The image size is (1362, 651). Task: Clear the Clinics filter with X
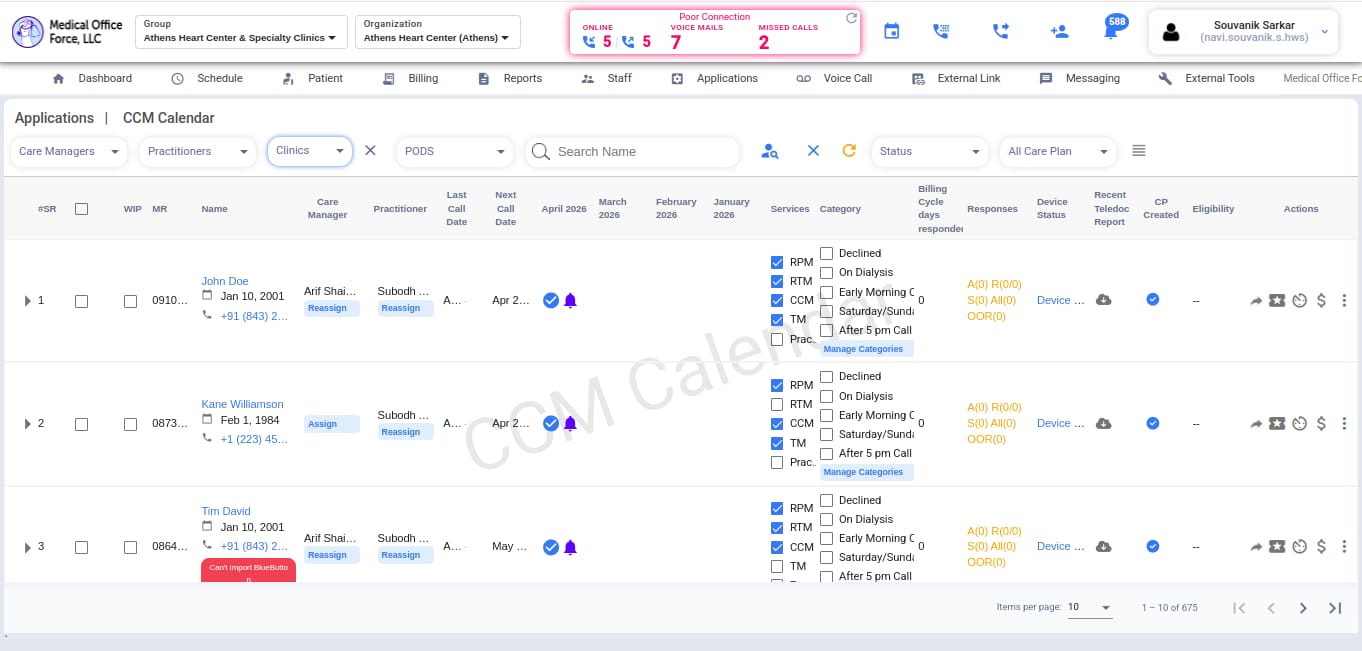(x=370, y=150)
